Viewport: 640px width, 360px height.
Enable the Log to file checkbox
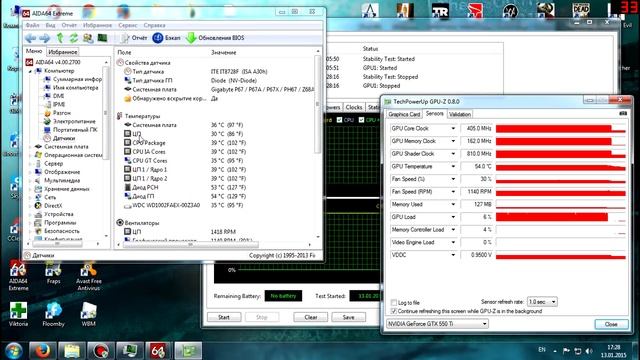pyautogui.click(x=394, y=303)
